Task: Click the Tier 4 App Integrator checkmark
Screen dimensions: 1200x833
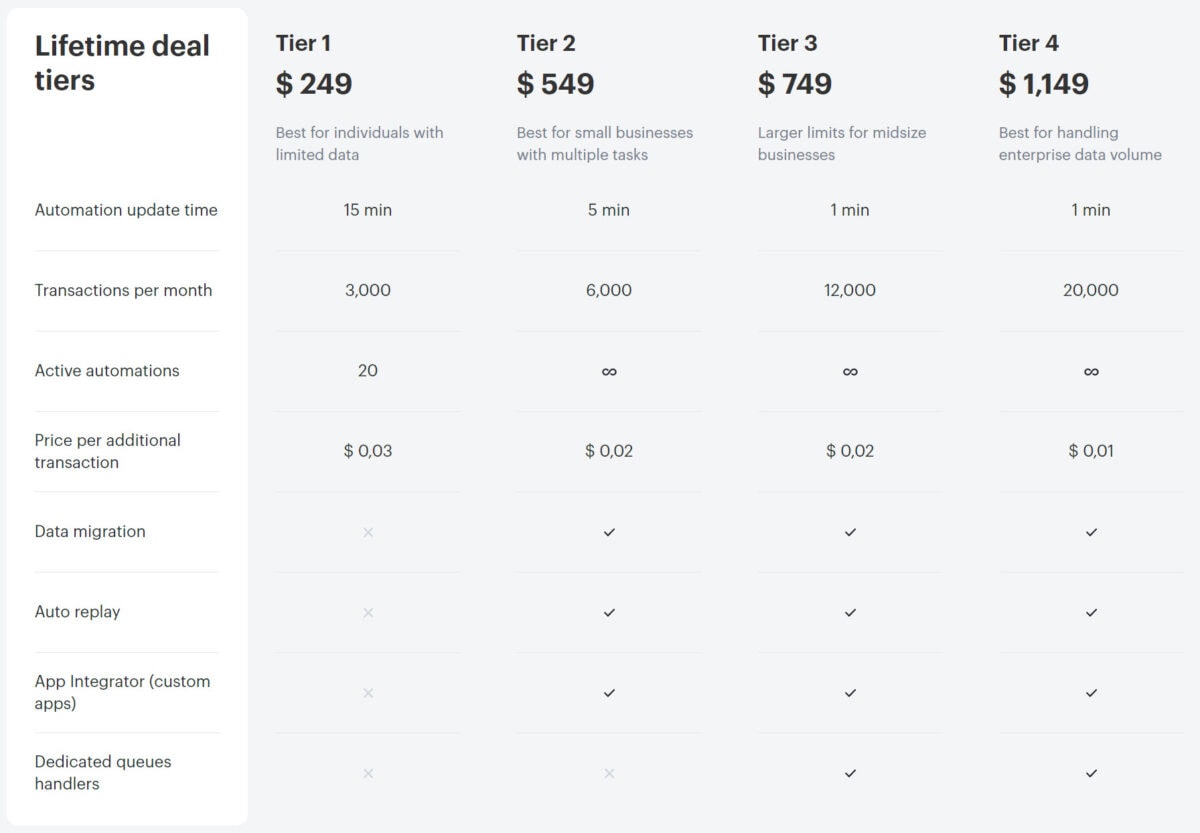Action: [x=1091, y=692]
